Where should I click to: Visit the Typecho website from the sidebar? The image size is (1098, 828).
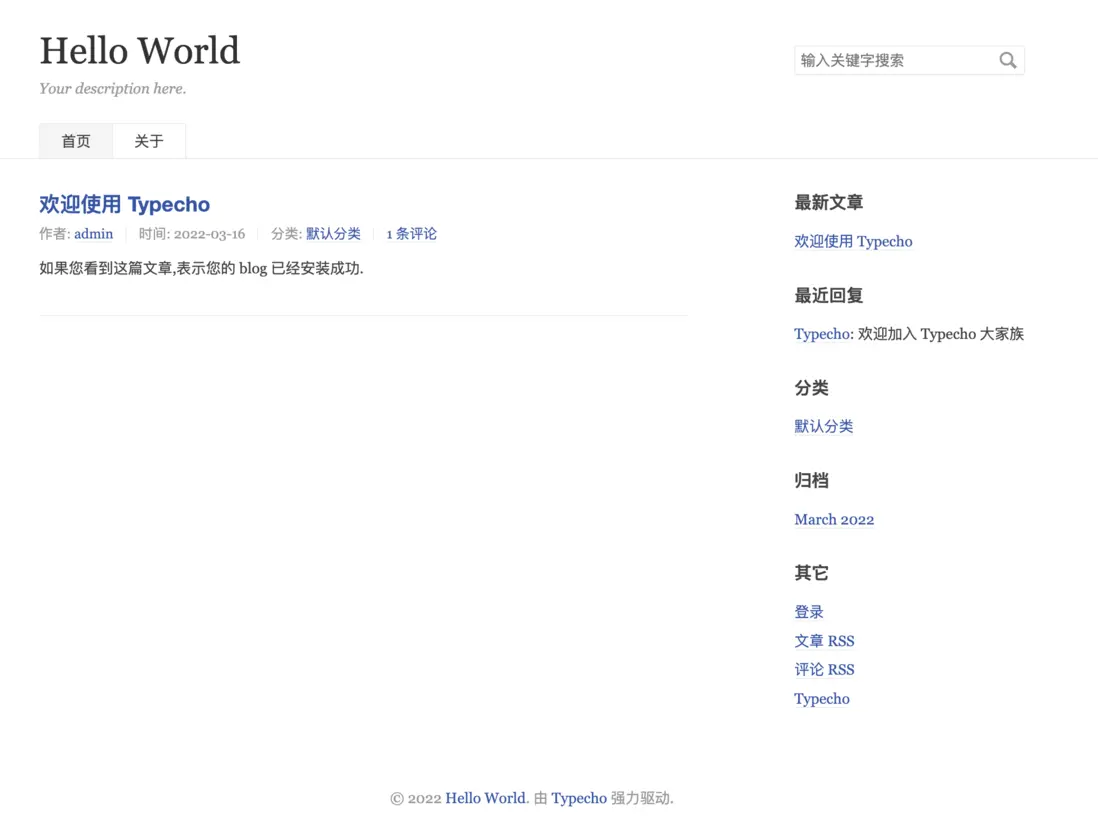[821, 698]
